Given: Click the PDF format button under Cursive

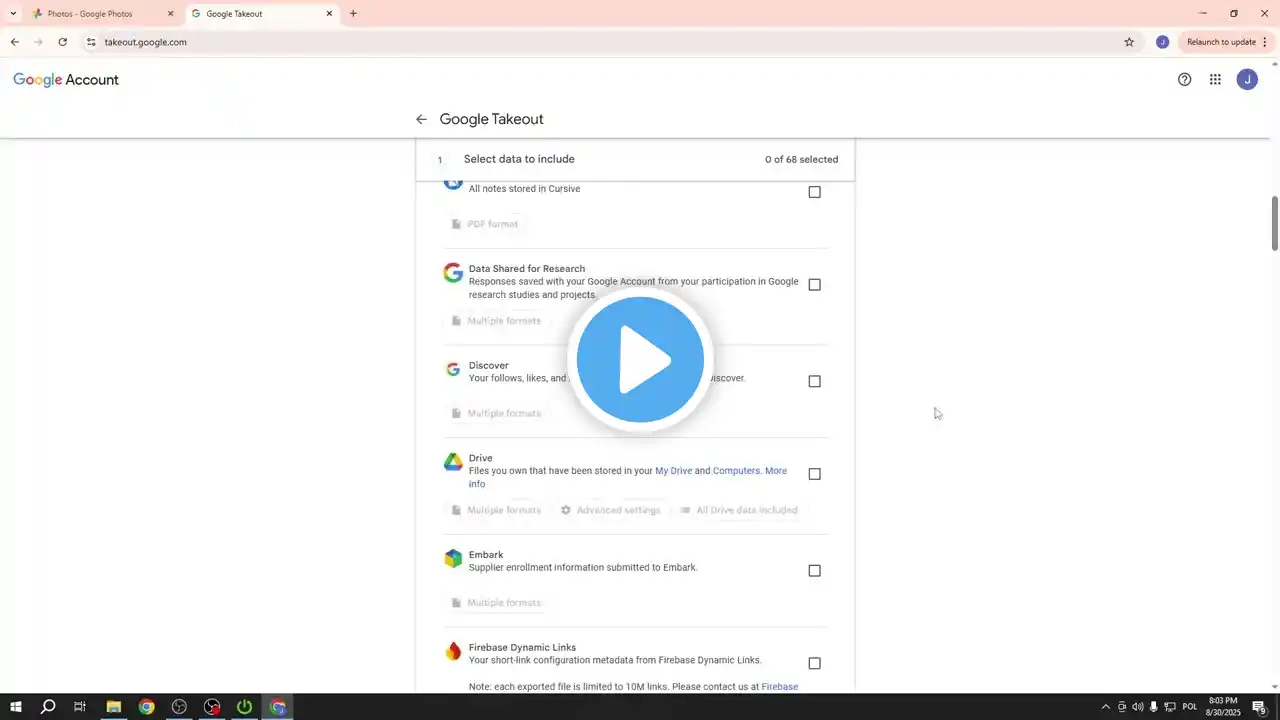Looking at the screenshot, I should (485, 224).
